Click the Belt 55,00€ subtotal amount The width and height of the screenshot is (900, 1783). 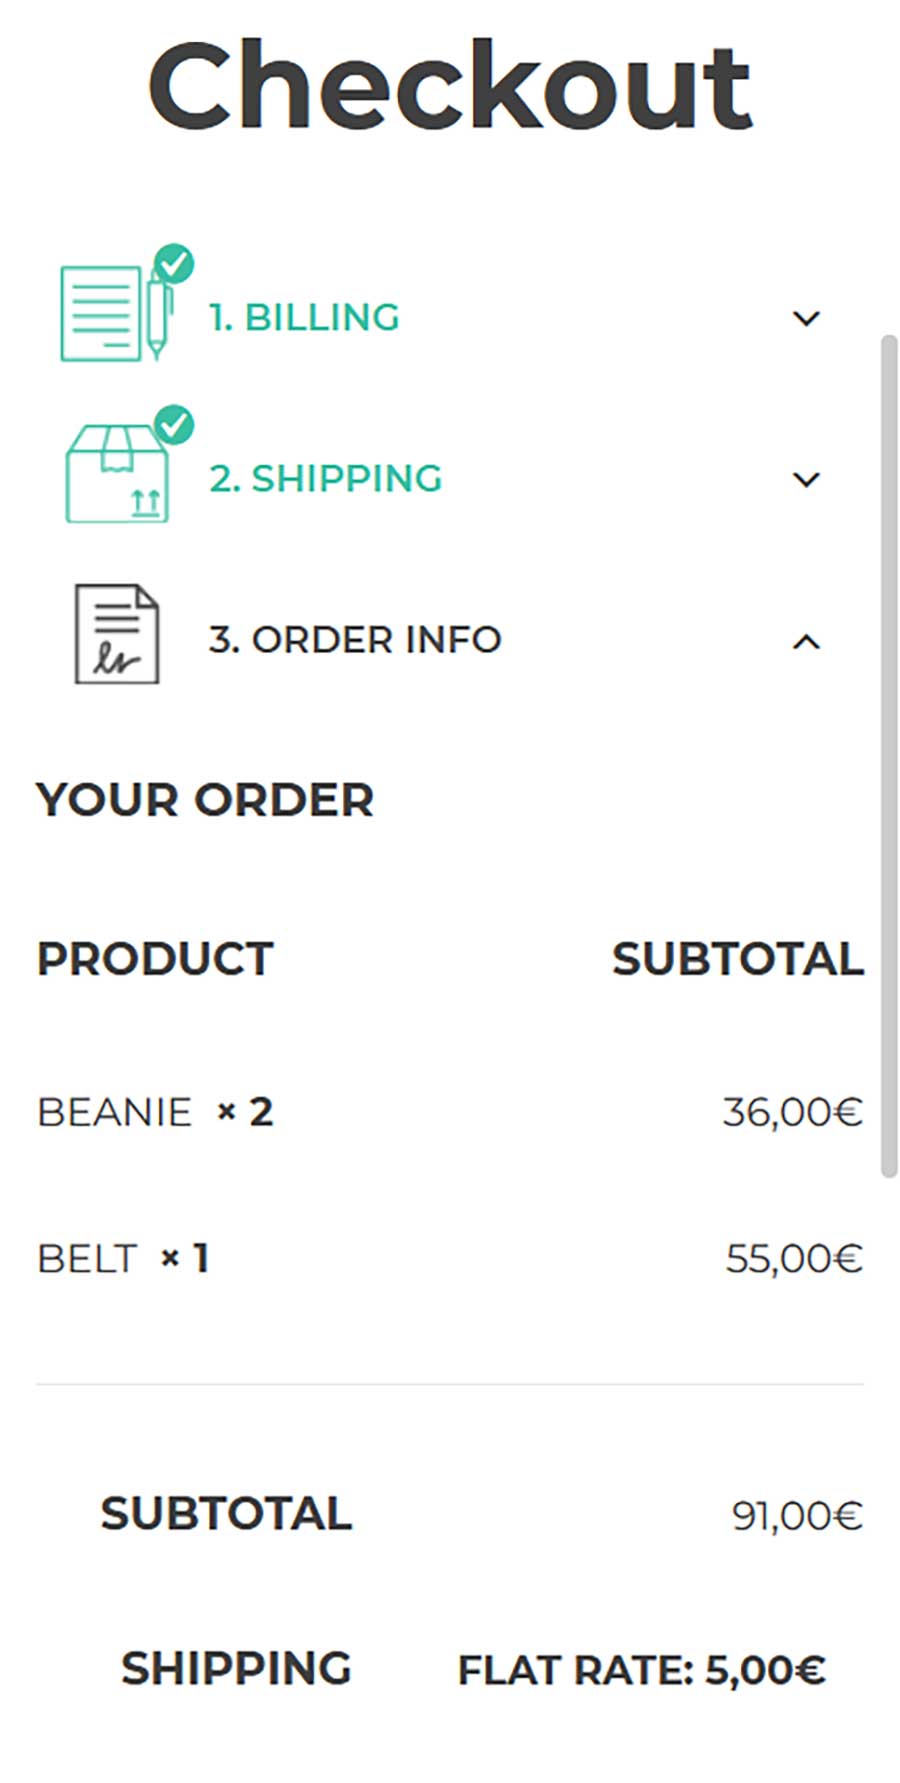[x=793, y=1259]
